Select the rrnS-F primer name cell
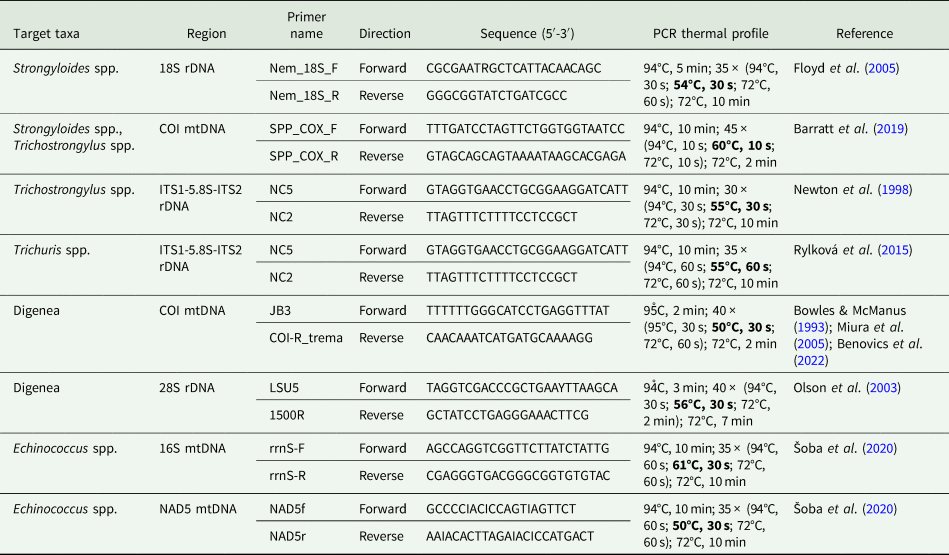 coord(287,448)
